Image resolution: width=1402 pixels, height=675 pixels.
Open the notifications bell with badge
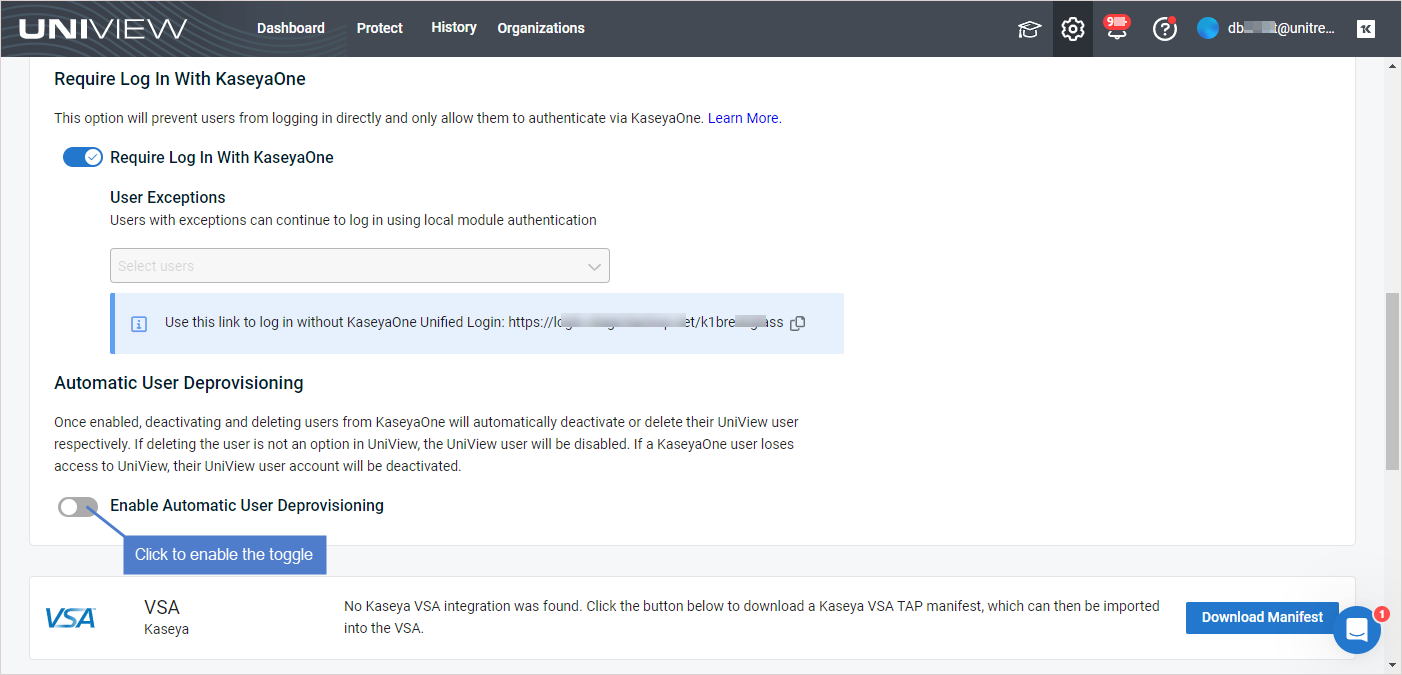pyautogui.click(x=1117, y=27)
